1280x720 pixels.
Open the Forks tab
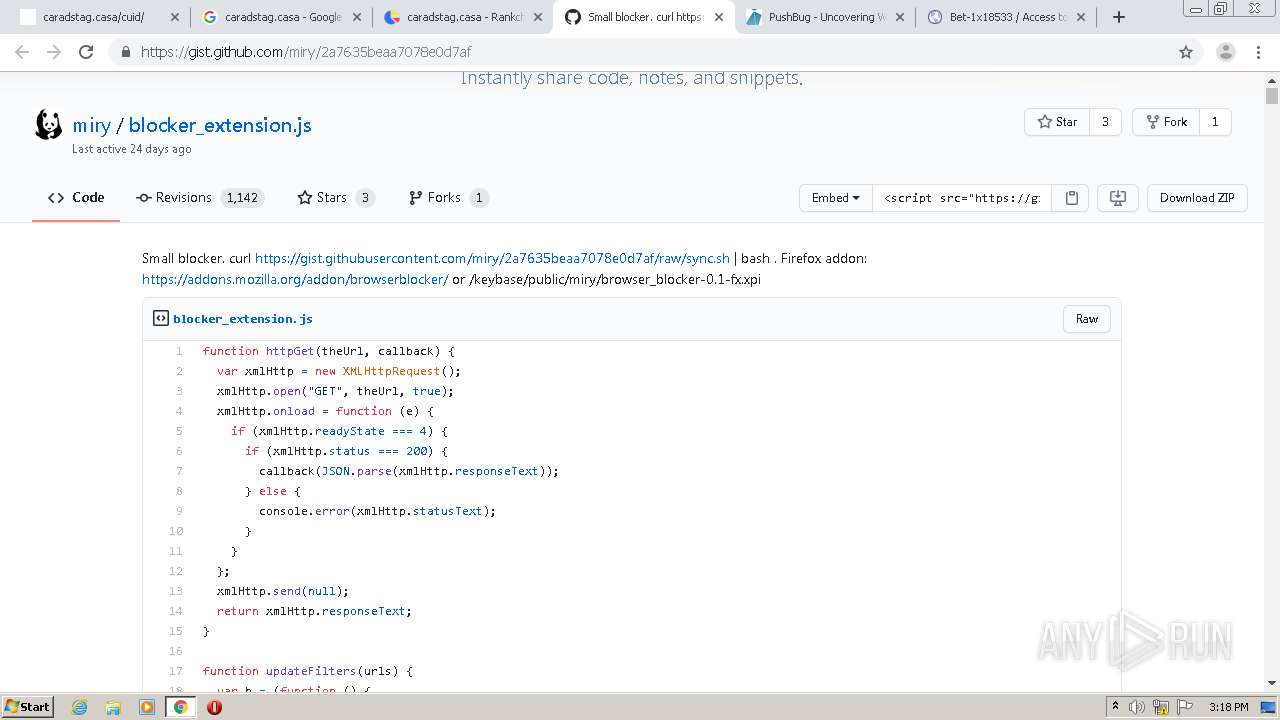pyautogui.click(x=449, y=198)
